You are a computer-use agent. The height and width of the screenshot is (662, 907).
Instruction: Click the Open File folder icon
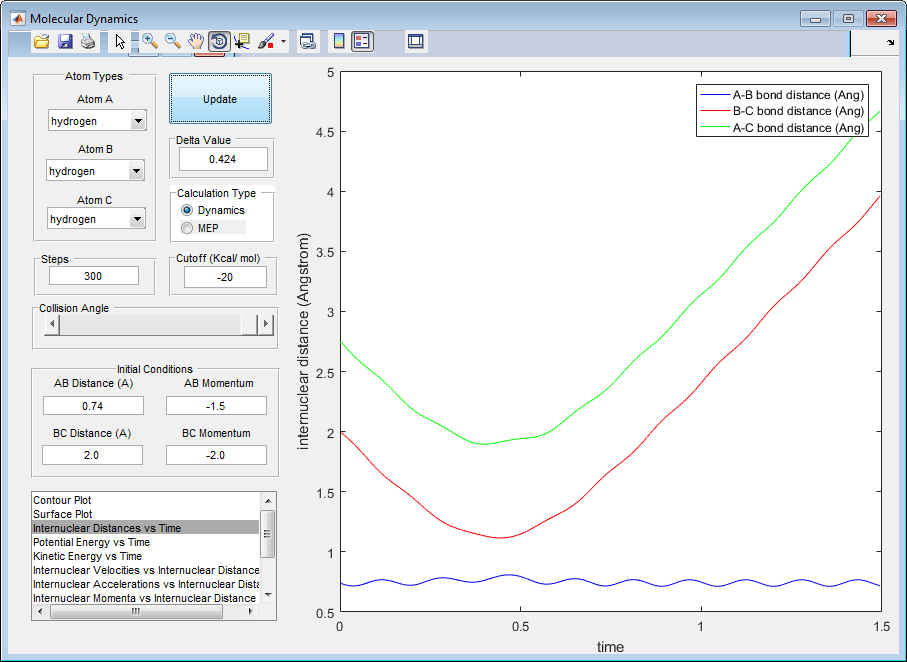tap(41, 42)
